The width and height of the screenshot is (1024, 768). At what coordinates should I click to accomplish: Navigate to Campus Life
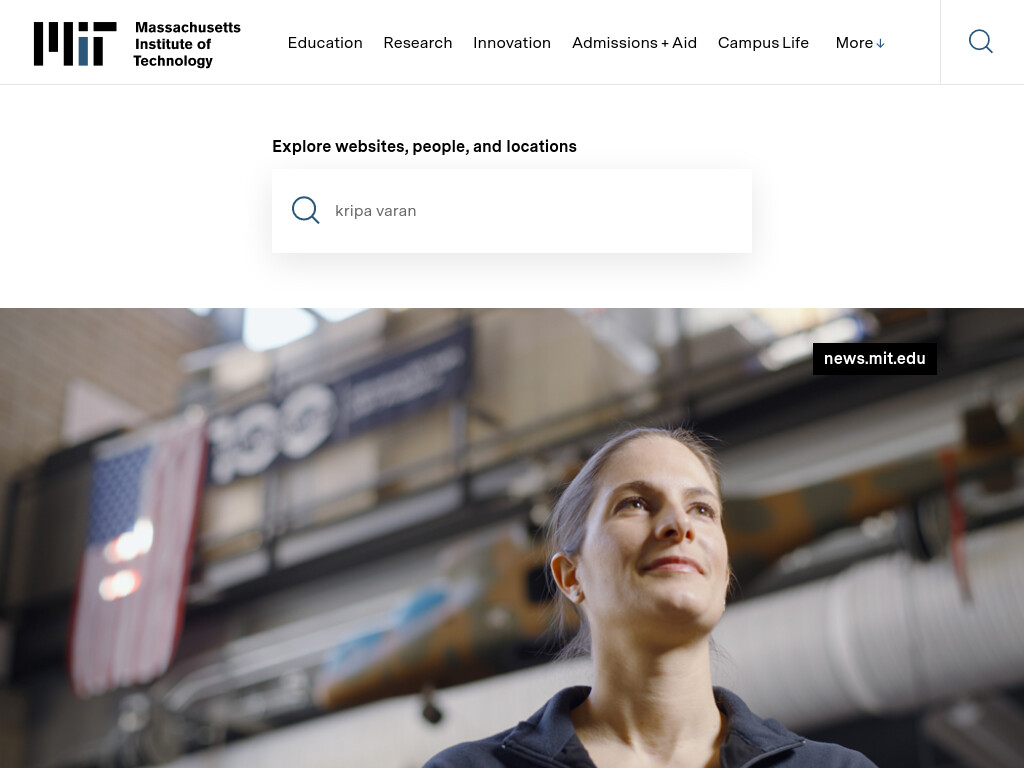[763, 42]
